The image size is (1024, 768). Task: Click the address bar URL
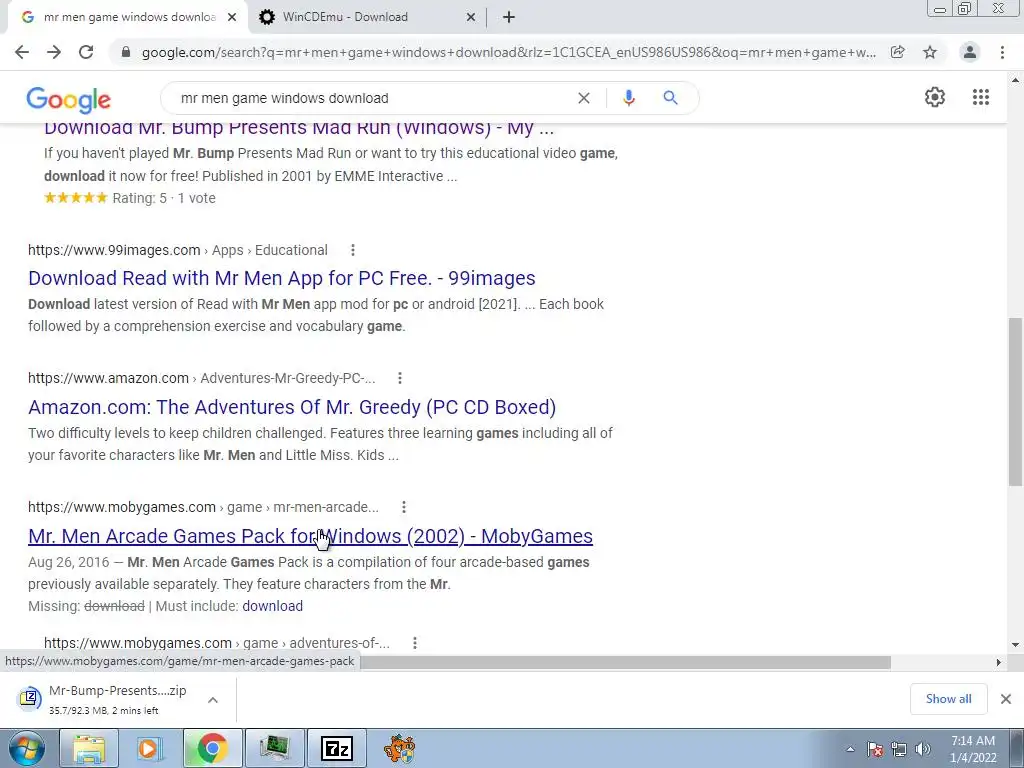tap(508, 52)
